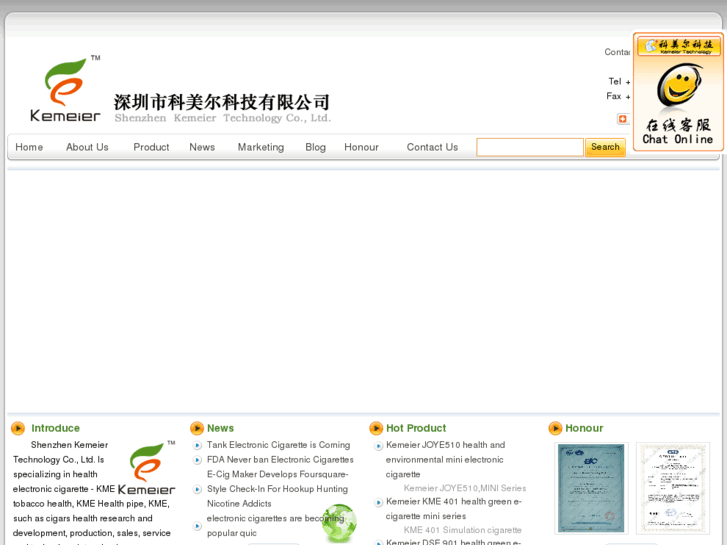Go to the Home menu item
Screen dimensions: 727x545
coord(29,147)
